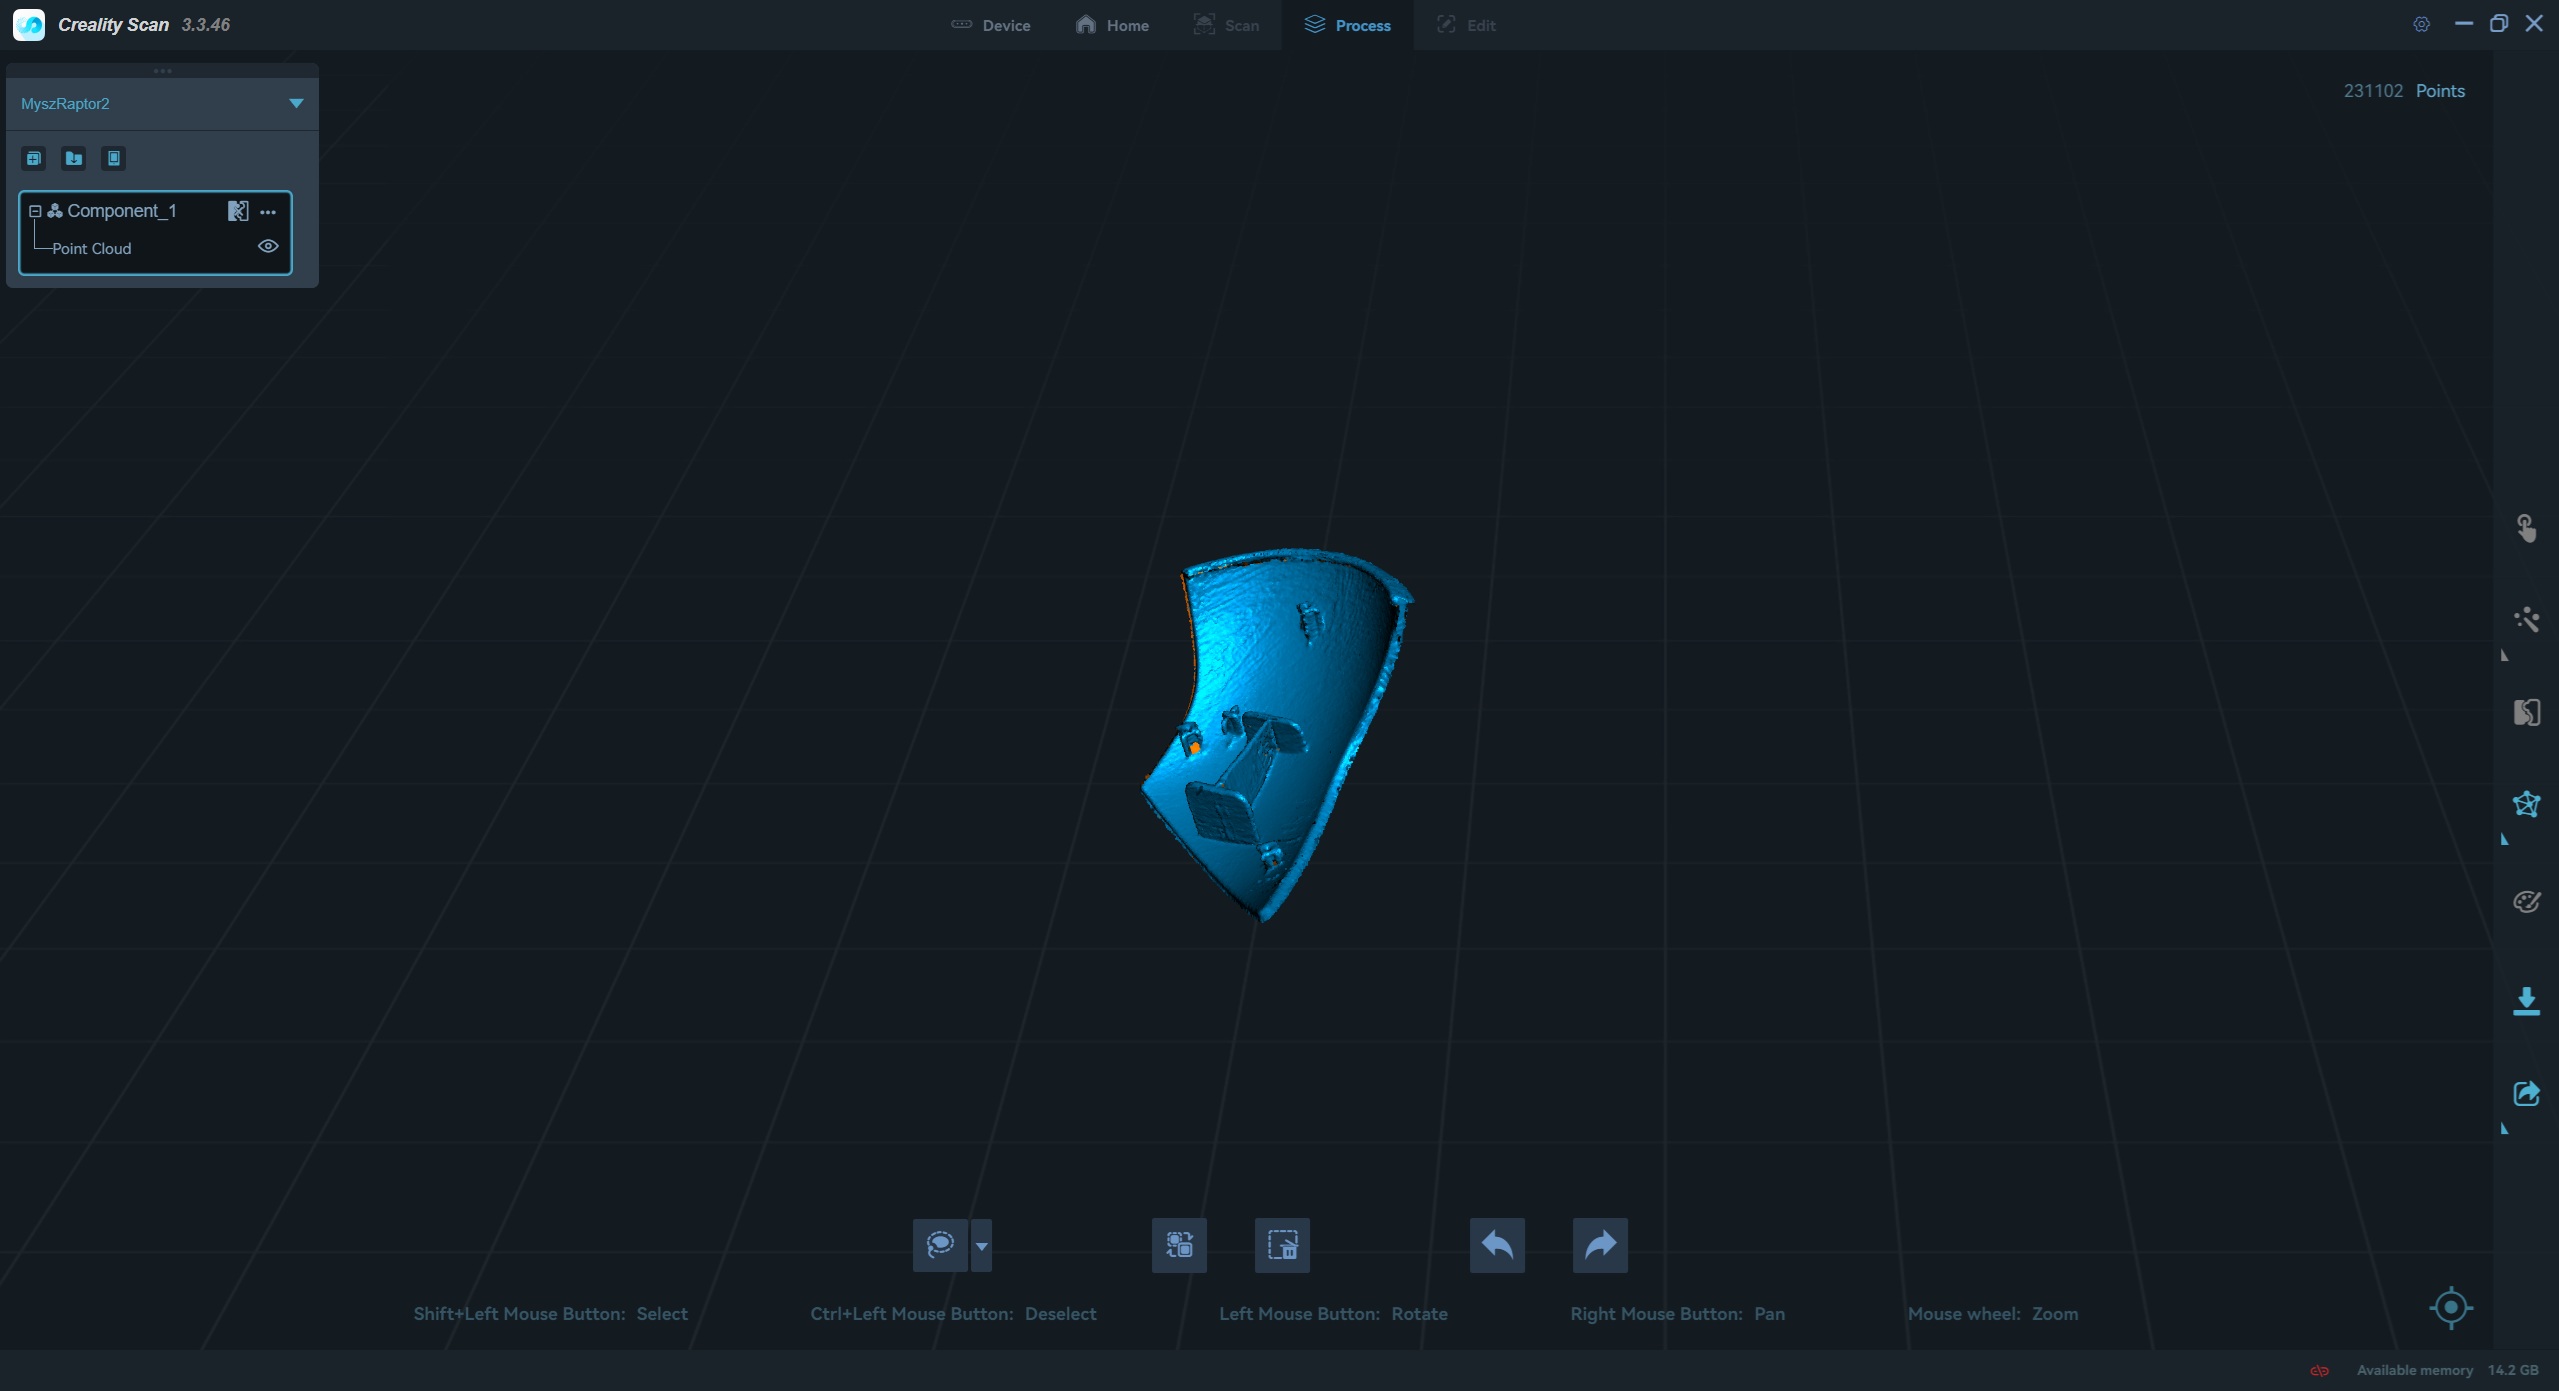Click the download/save icon in the right sidebar
Image resolution: width=2559 pixels, height=1391 pixels.
[x=2526, y=1001]
